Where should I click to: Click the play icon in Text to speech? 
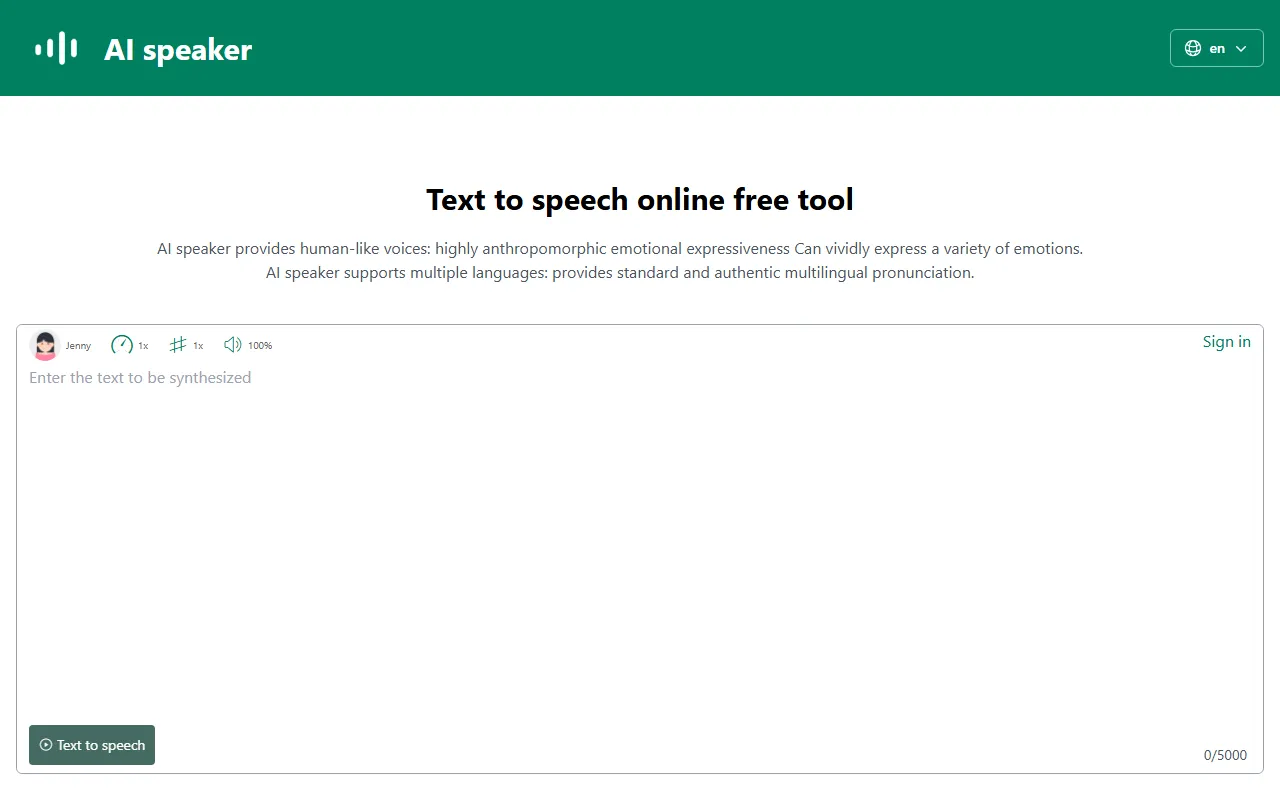(x=46, y=745)
